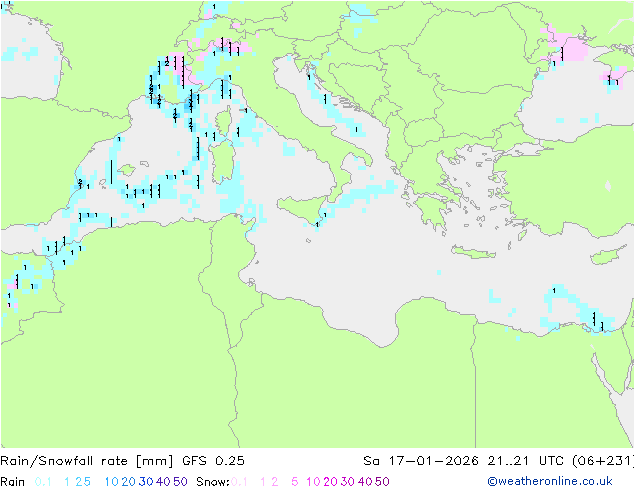Click the ©weatheronline.co.uk link
634x490 pixels.
tap(550, 481)
